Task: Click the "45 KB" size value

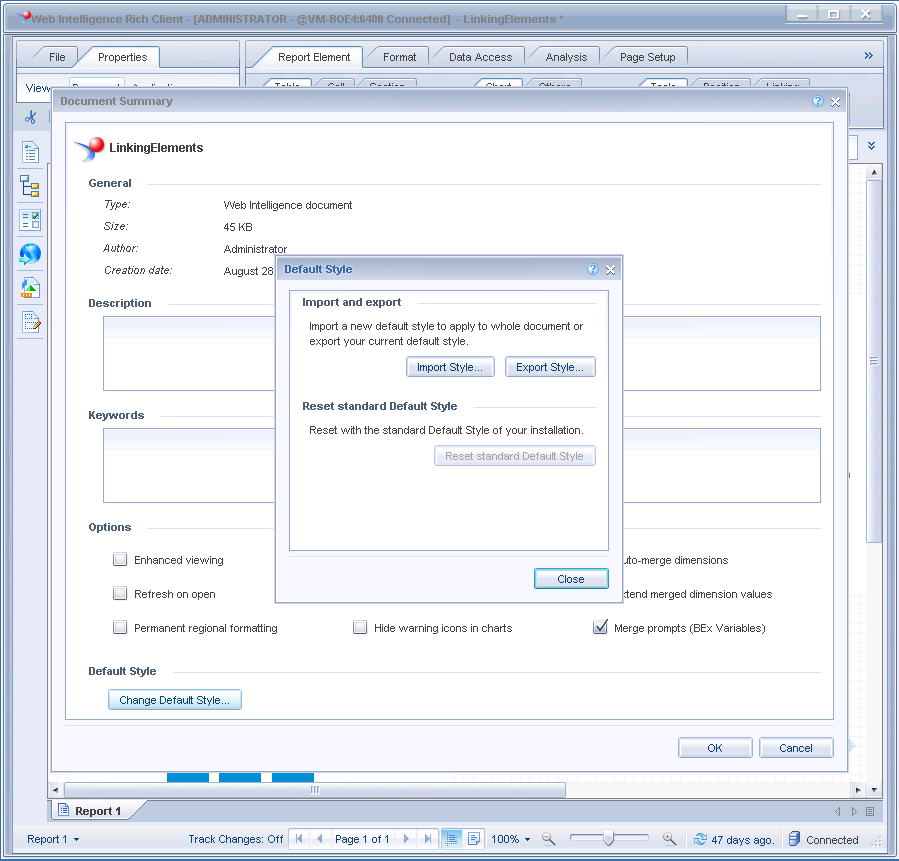Action: 238,227
